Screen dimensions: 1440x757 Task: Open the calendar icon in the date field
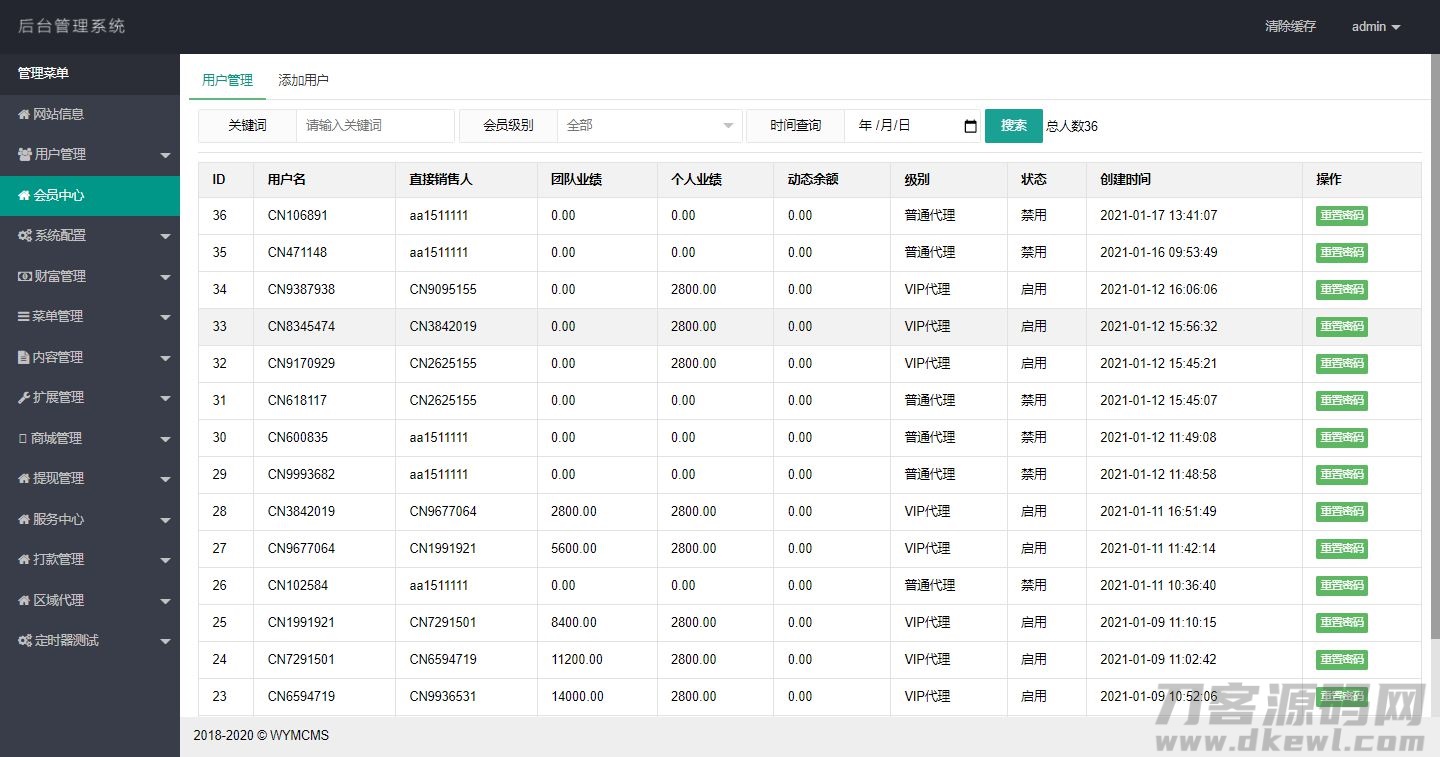coord(968,126)
